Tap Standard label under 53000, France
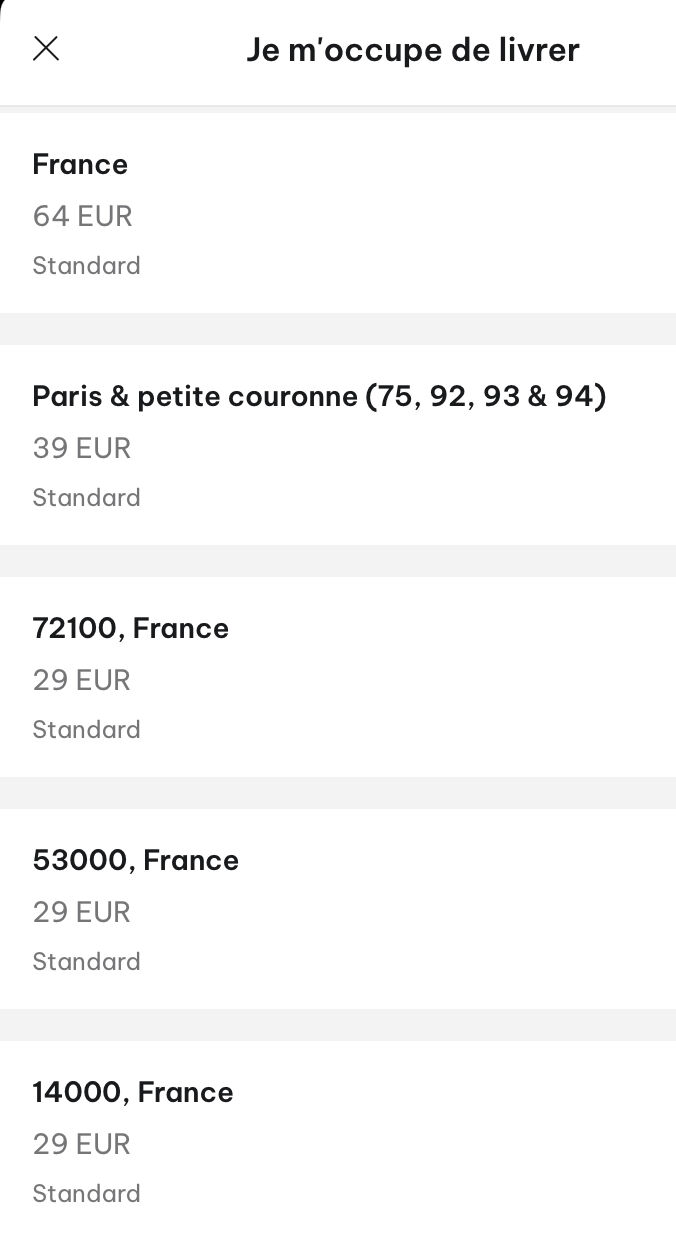 86,961
